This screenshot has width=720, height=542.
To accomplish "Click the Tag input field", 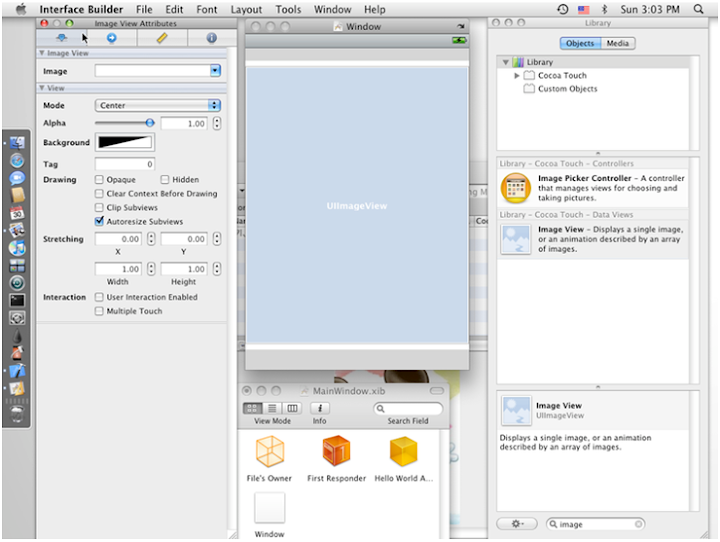I will 125,164.
